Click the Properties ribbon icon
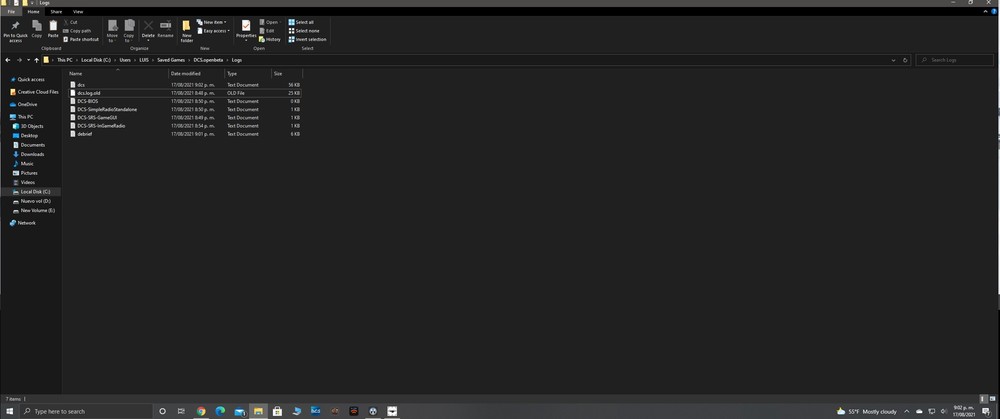The height and width of the screenshot is (419, 1000). pos(246,31)
